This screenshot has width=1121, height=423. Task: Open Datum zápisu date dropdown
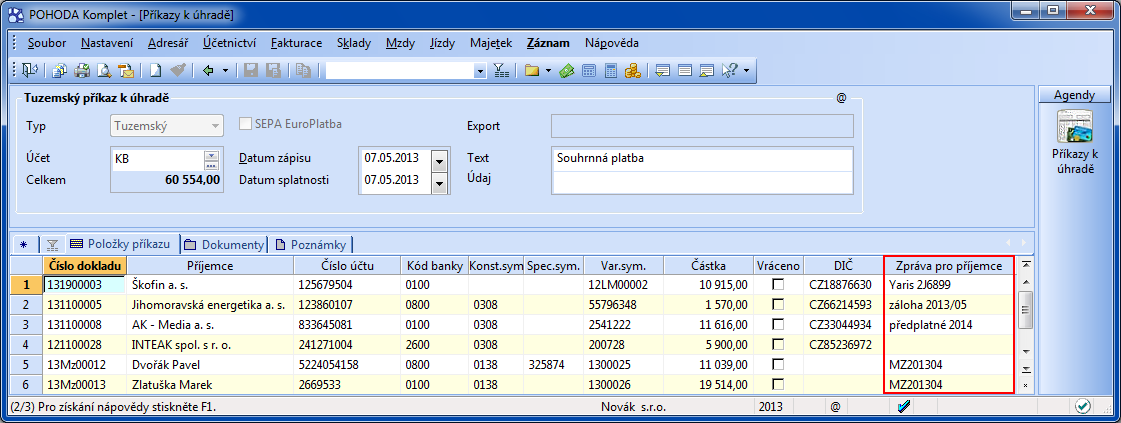(x=440, y=159)
